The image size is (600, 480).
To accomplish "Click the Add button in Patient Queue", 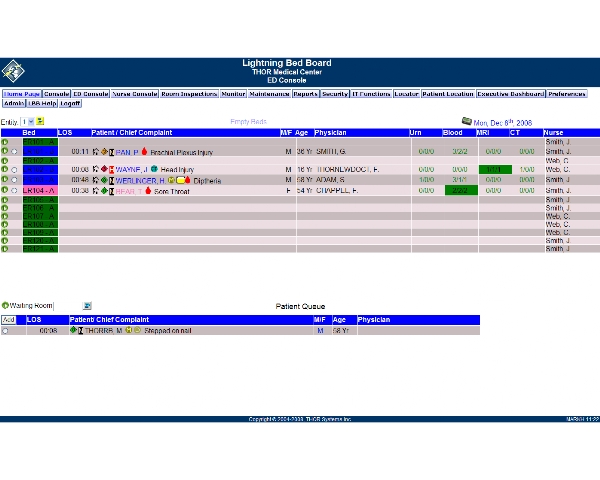I will [x=8, y=320].
